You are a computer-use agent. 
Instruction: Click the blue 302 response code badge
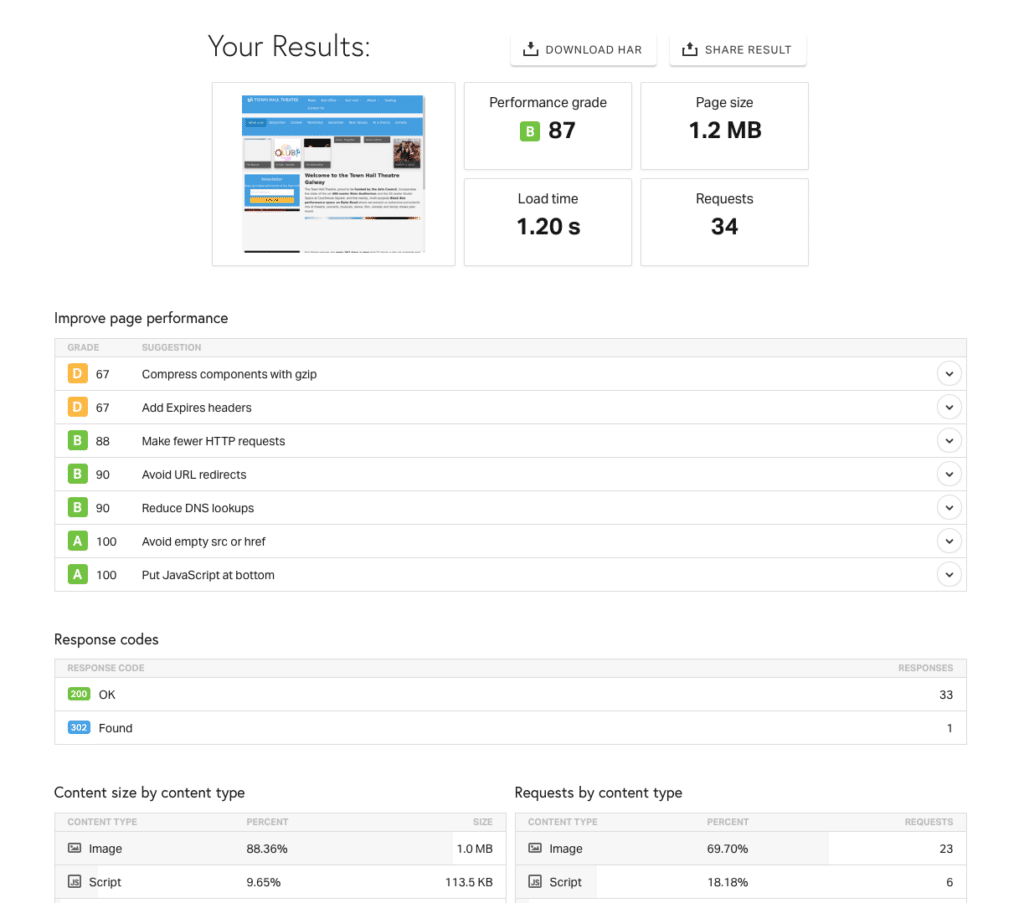click(x=79, y=727)
